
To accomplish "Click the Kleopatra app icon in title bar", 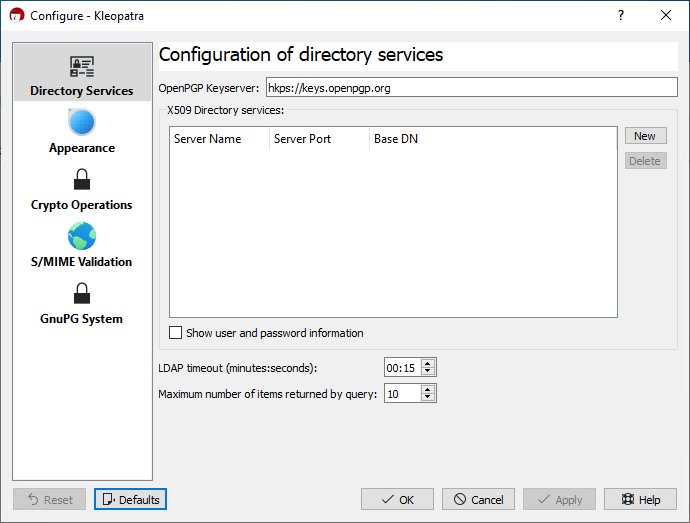I will point(17,15).
